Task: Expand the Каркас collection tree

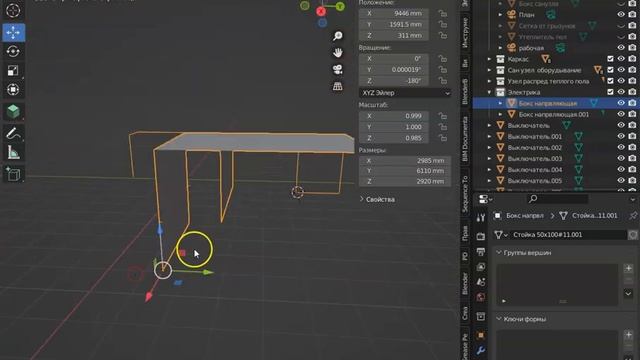Action: click(489, 59)
